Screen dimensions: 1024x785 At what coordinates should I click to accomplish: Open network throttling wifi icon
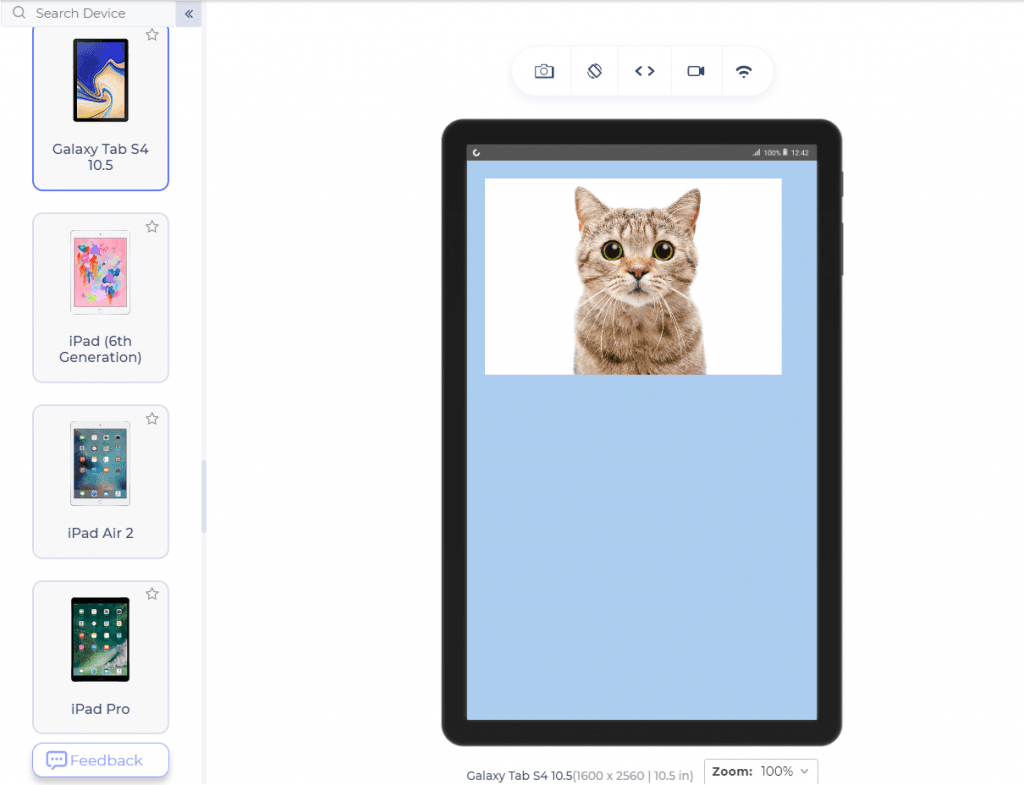tap(743, 71)
